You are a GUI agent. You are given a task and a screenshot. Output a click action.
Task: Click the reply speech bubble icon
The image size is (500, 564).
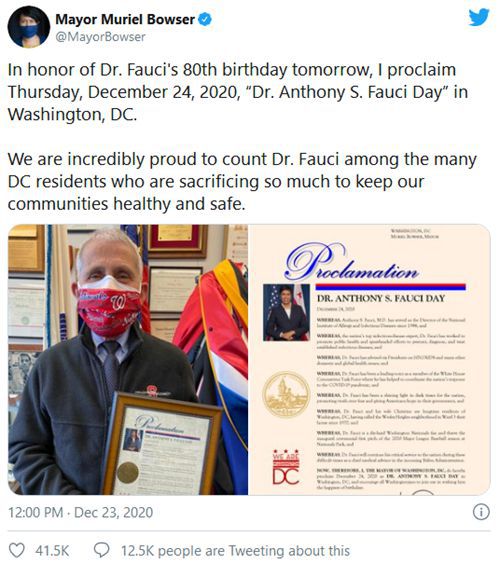coord(101,550)
